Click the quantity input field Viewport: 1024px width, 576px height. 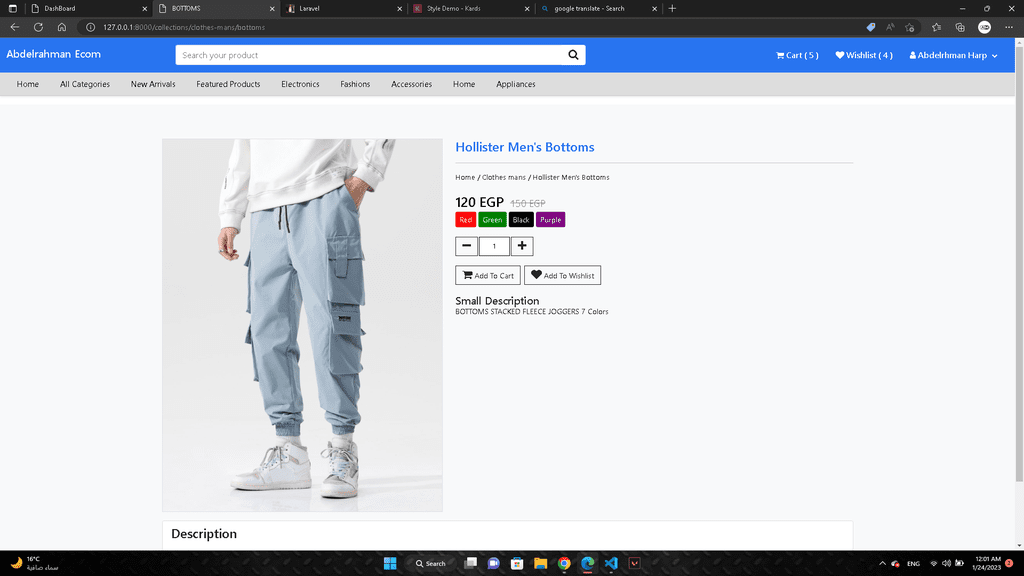click(494, 246)
